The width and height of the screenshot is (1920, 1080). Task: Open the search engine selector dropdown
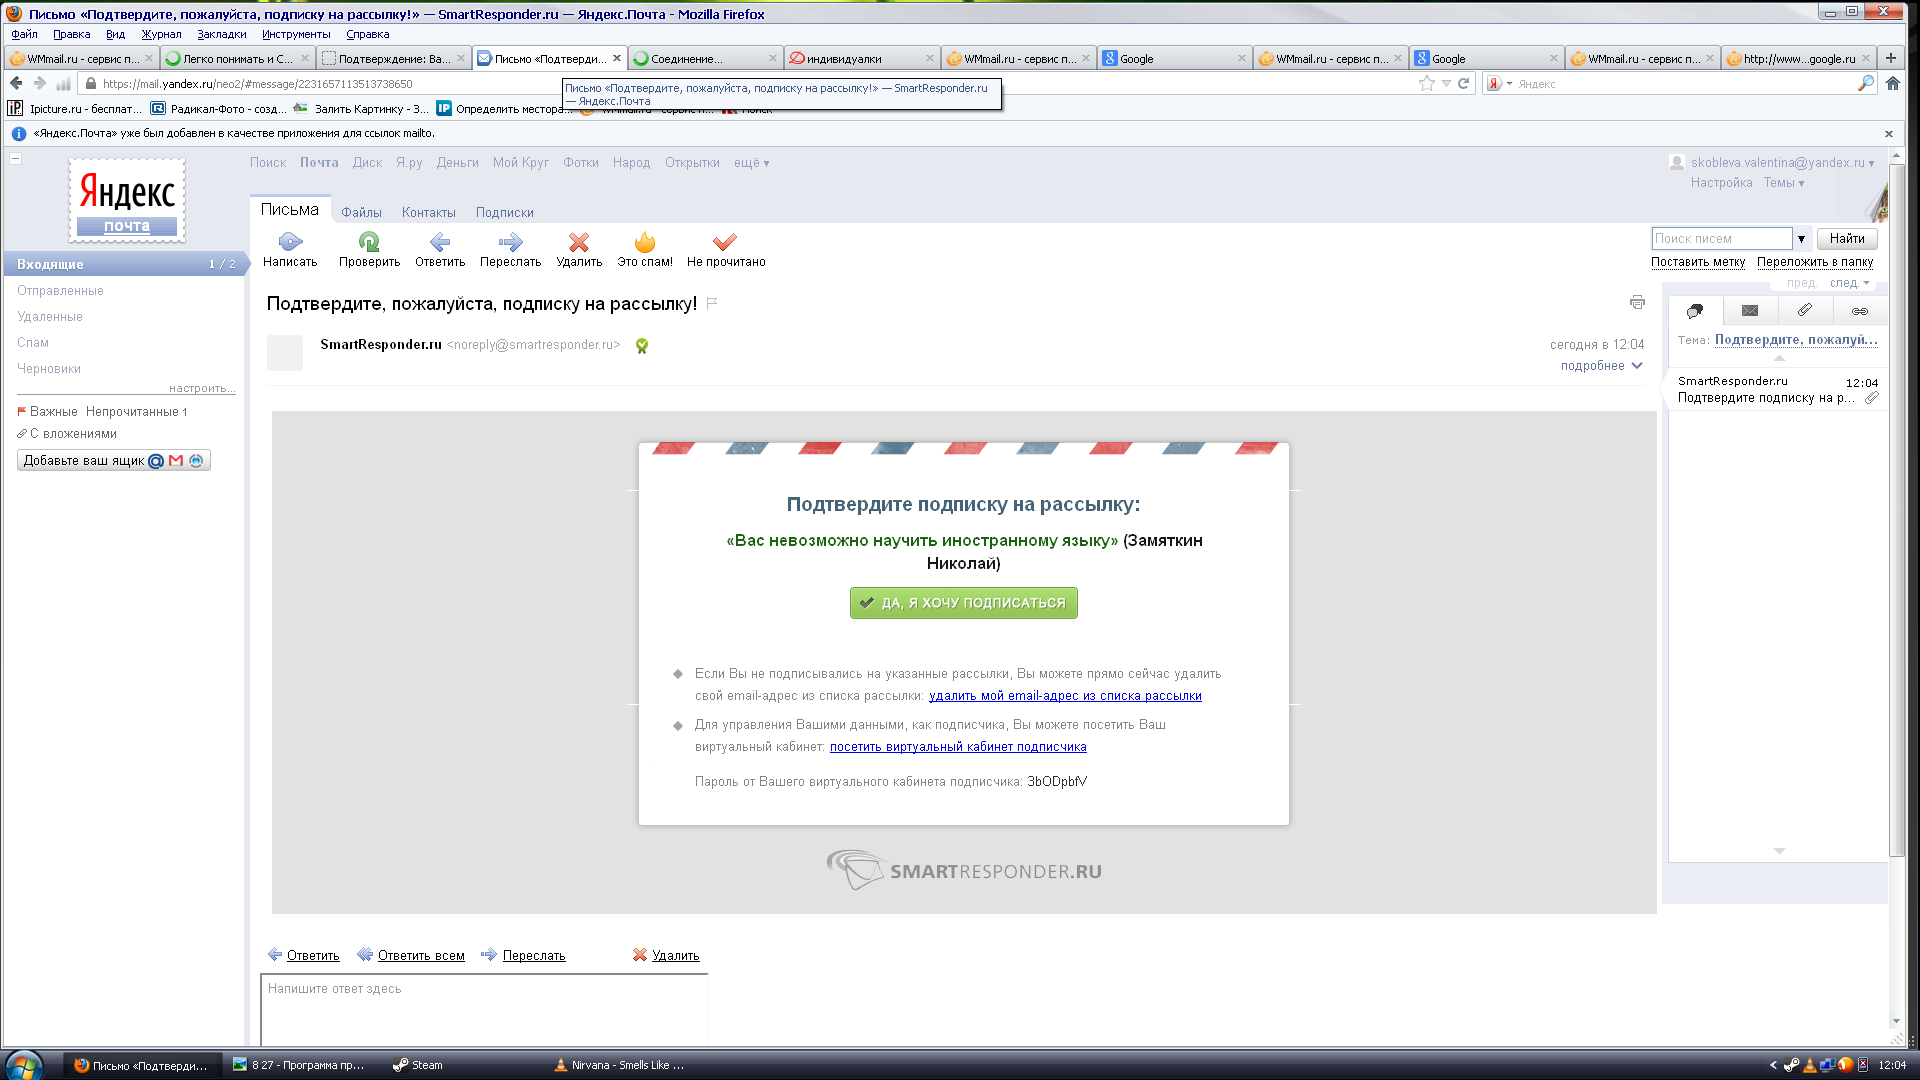coord(1499,84)
